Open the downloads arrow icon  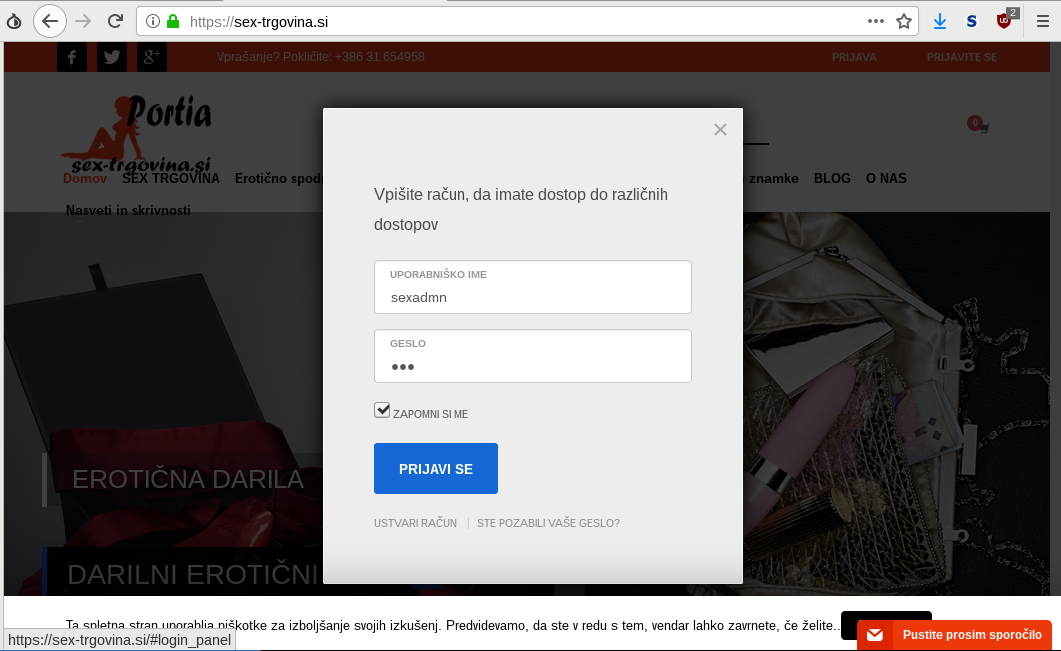(940, 21)
